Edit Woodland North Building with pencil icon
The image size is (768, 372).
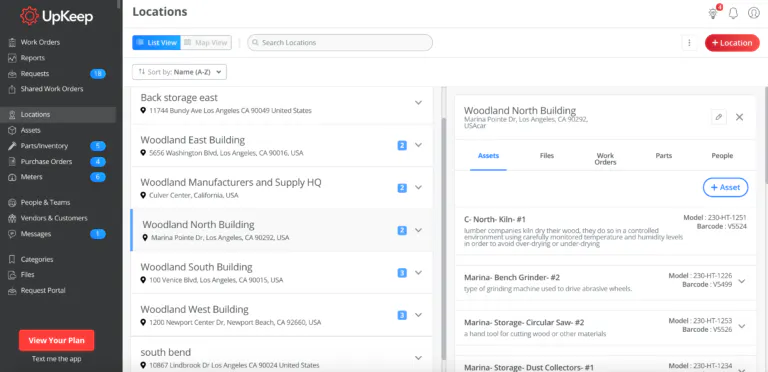[719, 117]
